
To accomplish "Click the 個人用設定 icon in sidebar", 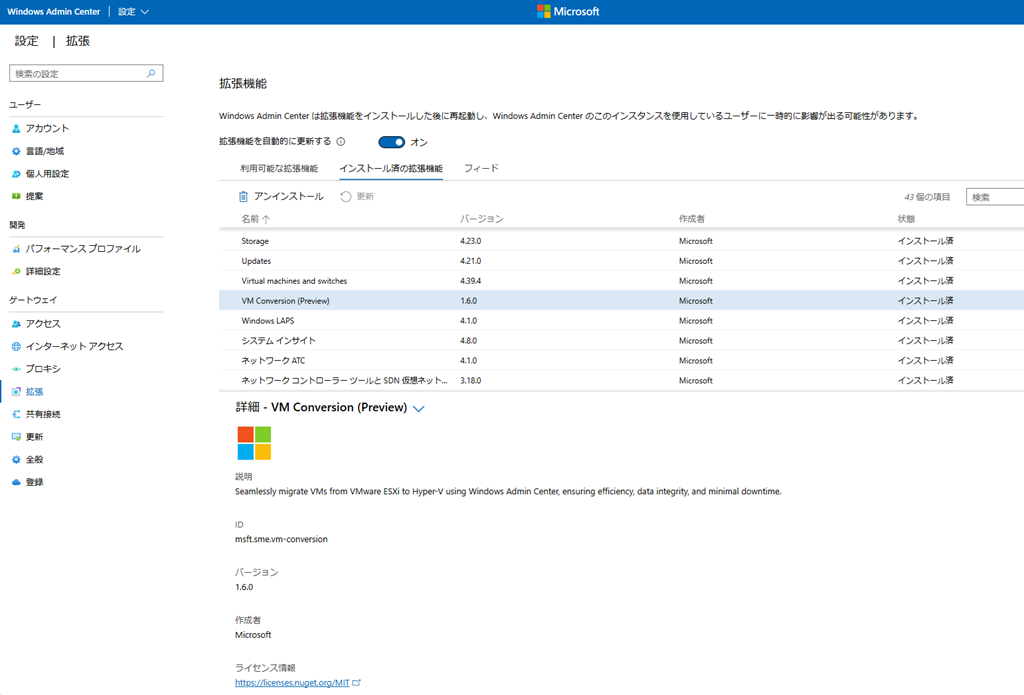I will 16,174.
